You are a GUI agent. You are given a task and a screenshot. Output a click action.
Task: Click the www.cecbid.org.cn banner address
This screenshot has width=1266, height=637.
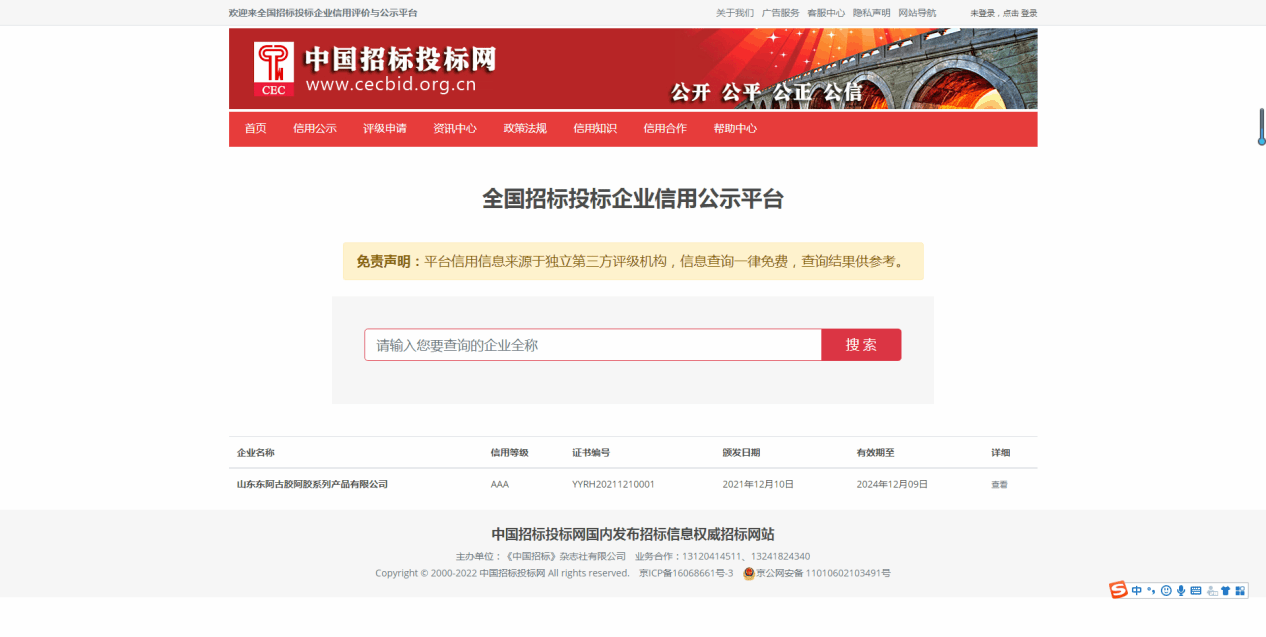coord(391,85)
